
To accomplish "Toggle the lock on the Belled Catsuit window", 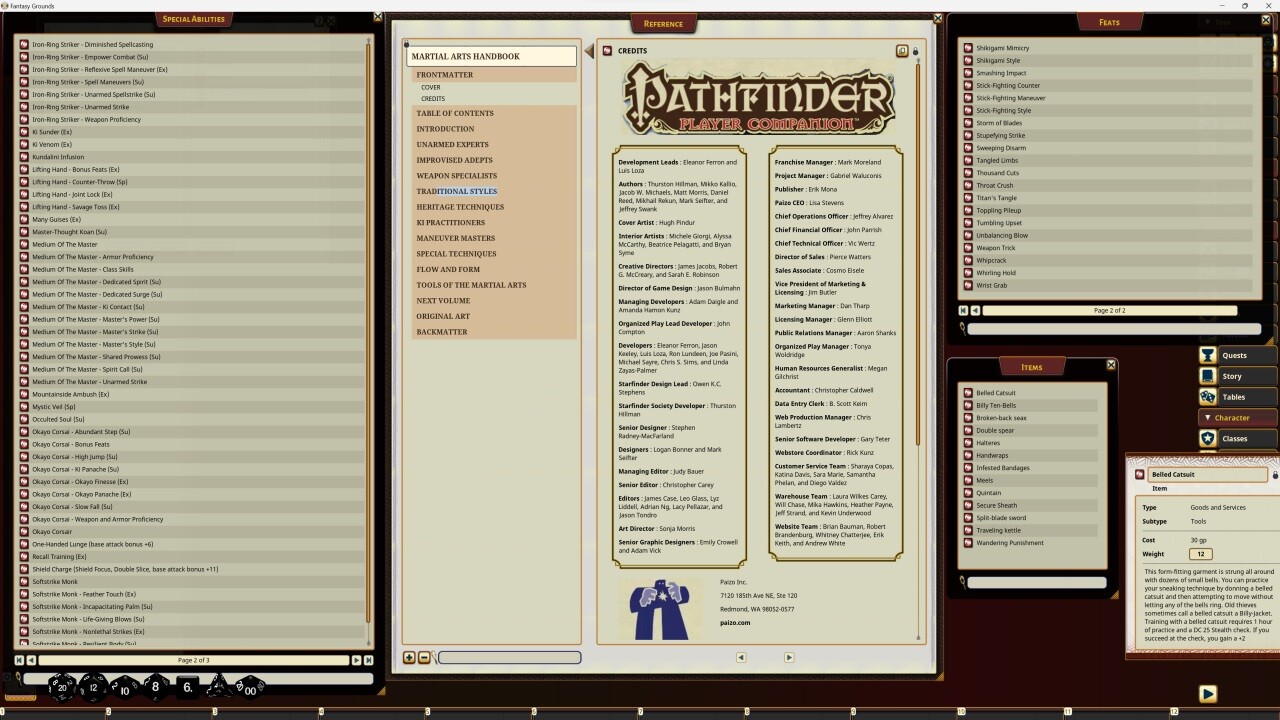I will point(1274,475).
